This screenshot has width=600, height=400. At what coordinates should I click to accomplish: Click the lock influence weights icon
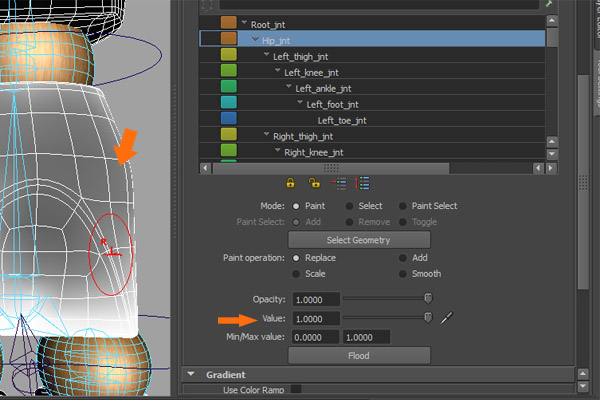[291, 184]
